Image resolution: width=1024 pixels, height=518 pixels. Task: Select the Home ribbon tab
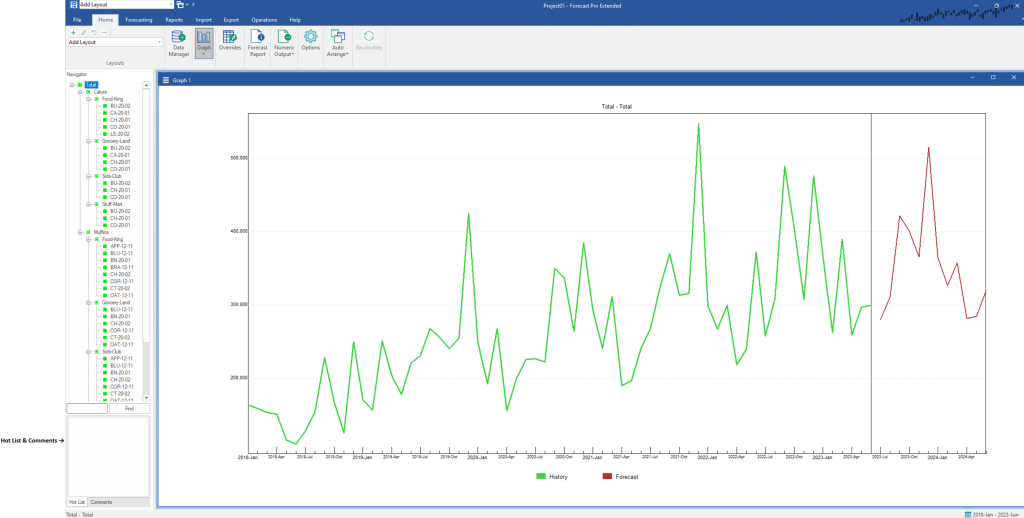105,20
